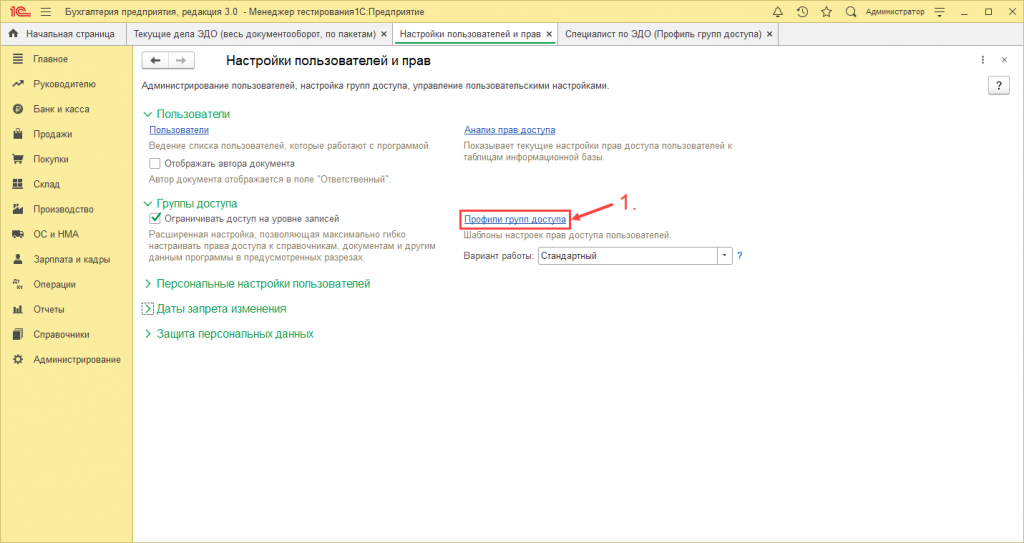Collapse the Пользователи group
Image resolution: width=1024 pixels, height=543 pixels.
pyautogui.click(x=148, y=114)
